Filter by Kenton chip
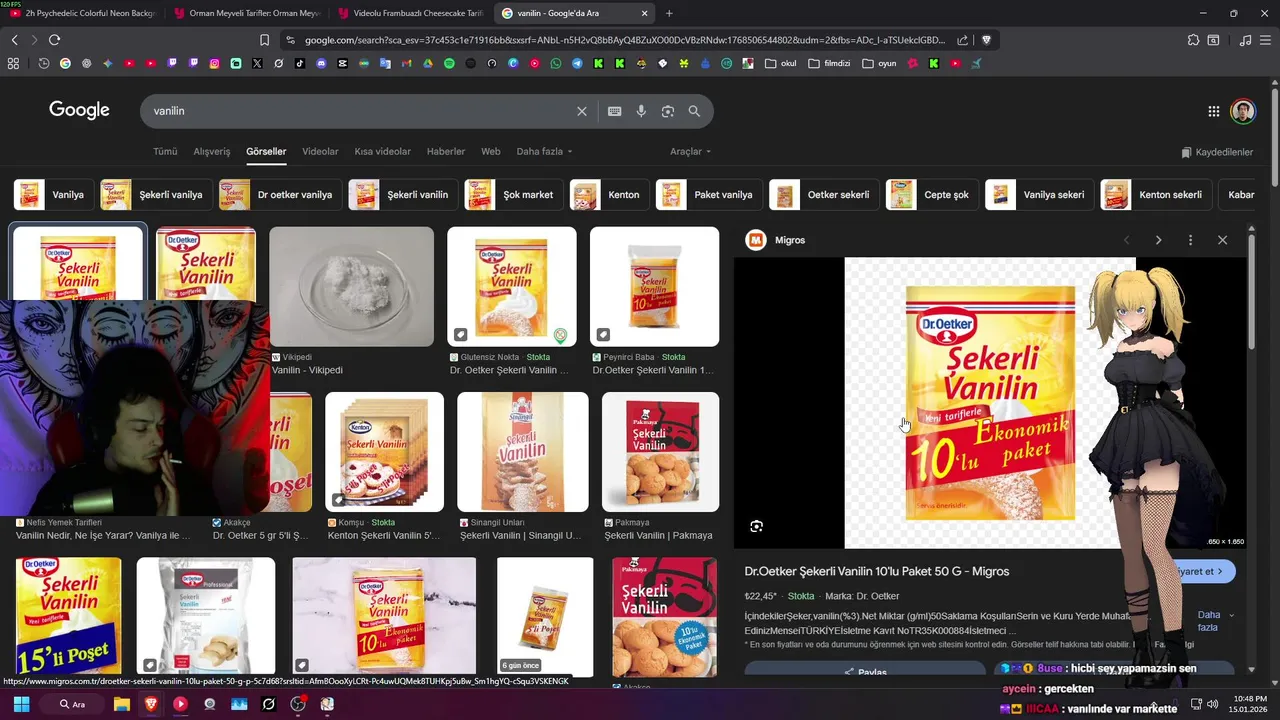 (x=609, y=195)
